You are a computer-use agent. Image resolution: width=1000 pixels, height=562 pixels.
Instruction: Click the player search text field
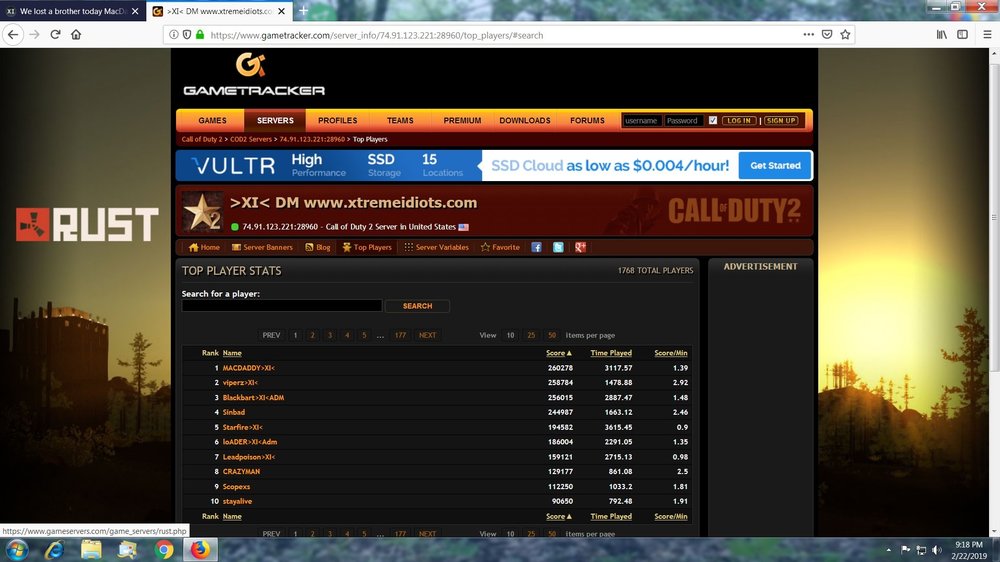point(281,306)
